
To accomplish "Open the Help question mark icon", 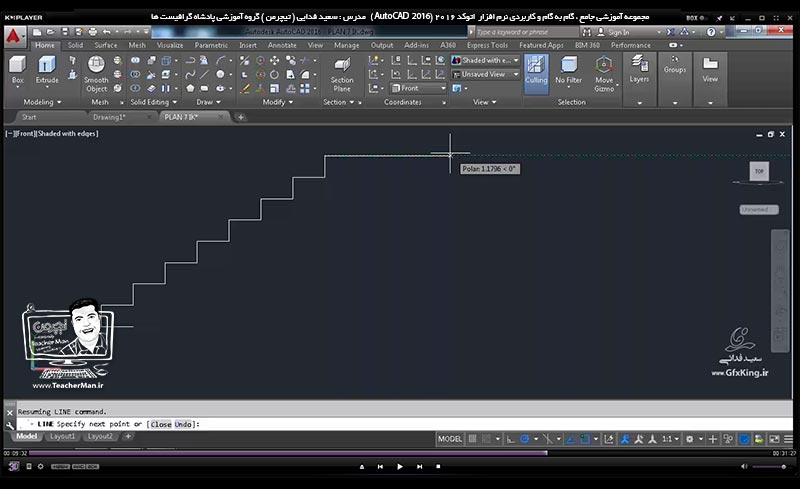I will tap(711, 32).
